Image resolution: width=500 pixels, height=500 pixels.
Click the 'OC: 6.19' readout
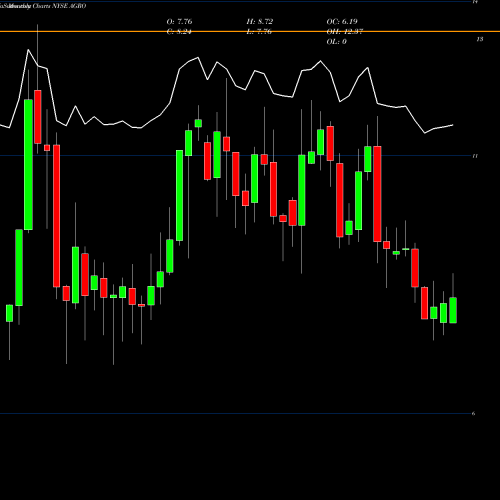(342, 22)
